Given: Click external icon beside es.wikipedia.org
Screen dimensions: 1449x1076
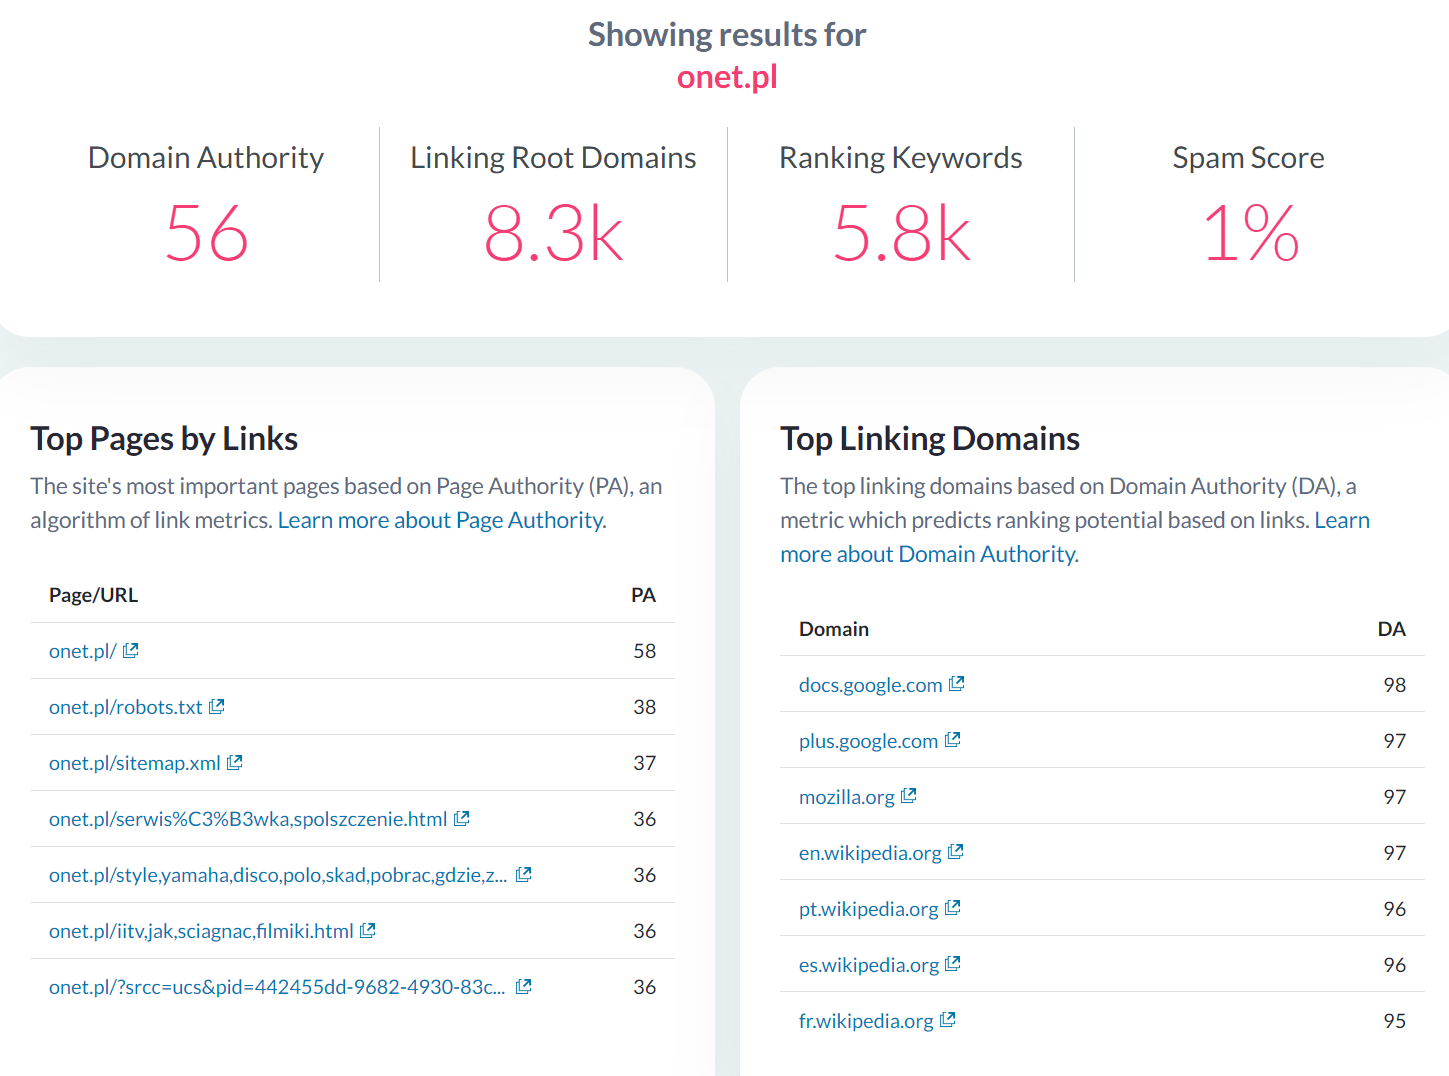Looking at the screenshot, I should coord(952,963).
